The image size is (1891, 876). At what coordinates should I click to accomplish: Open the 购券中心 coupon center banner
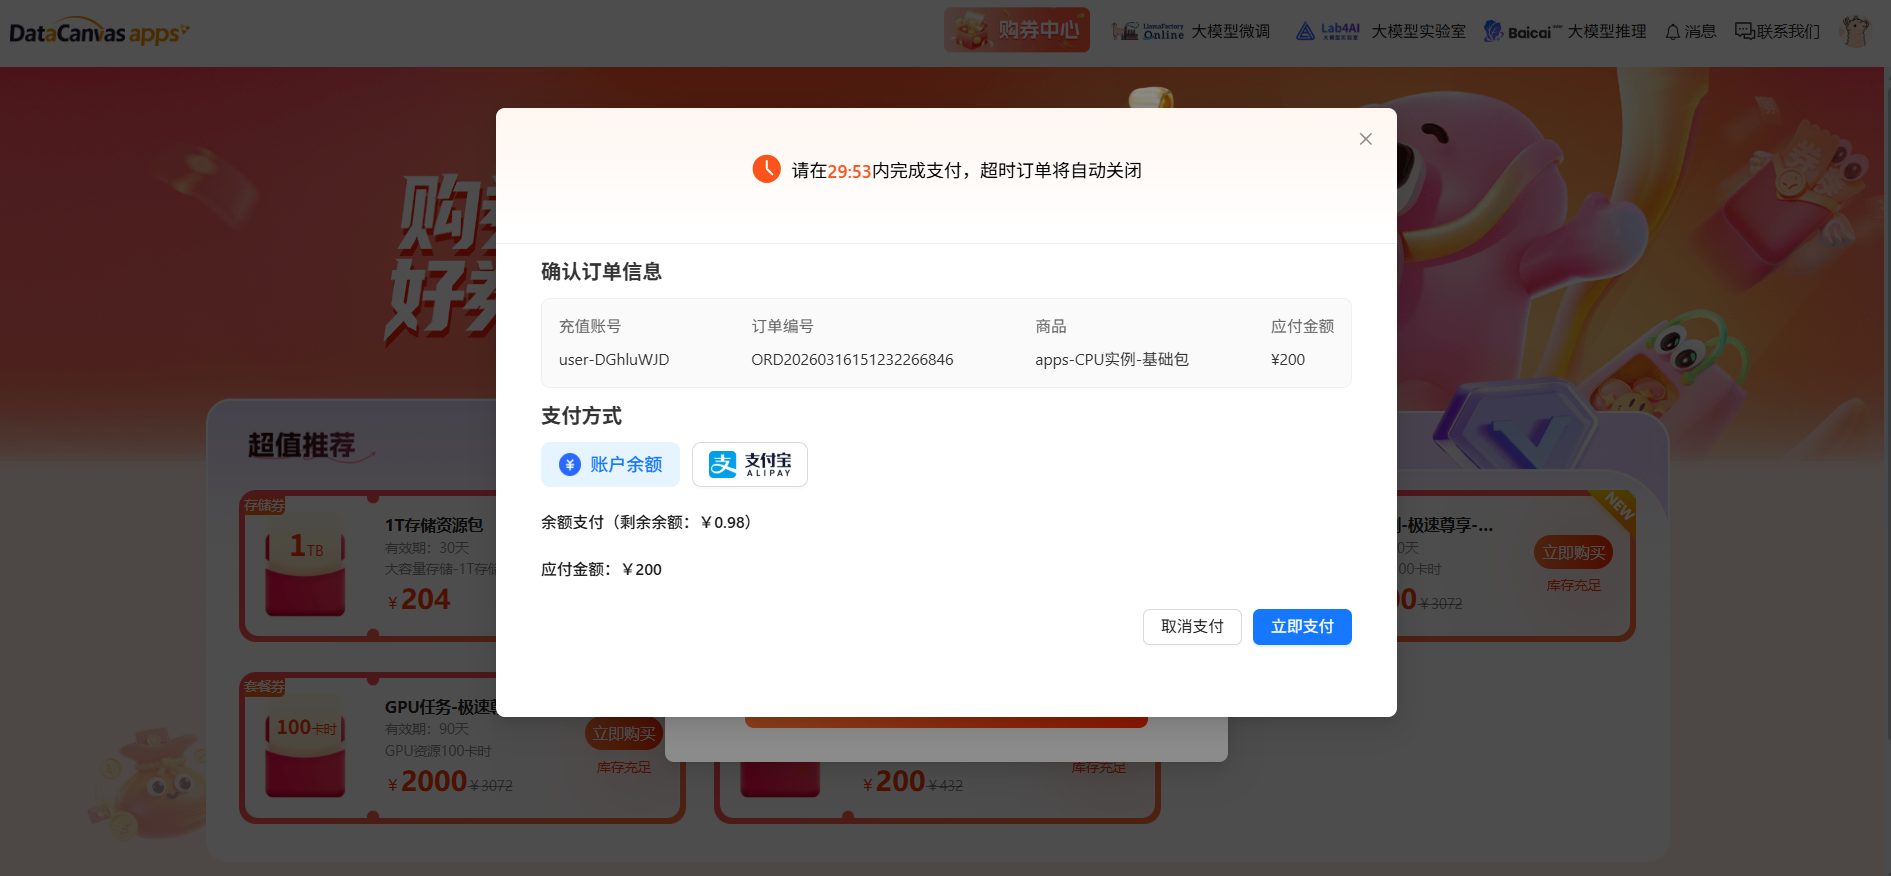1016,30
